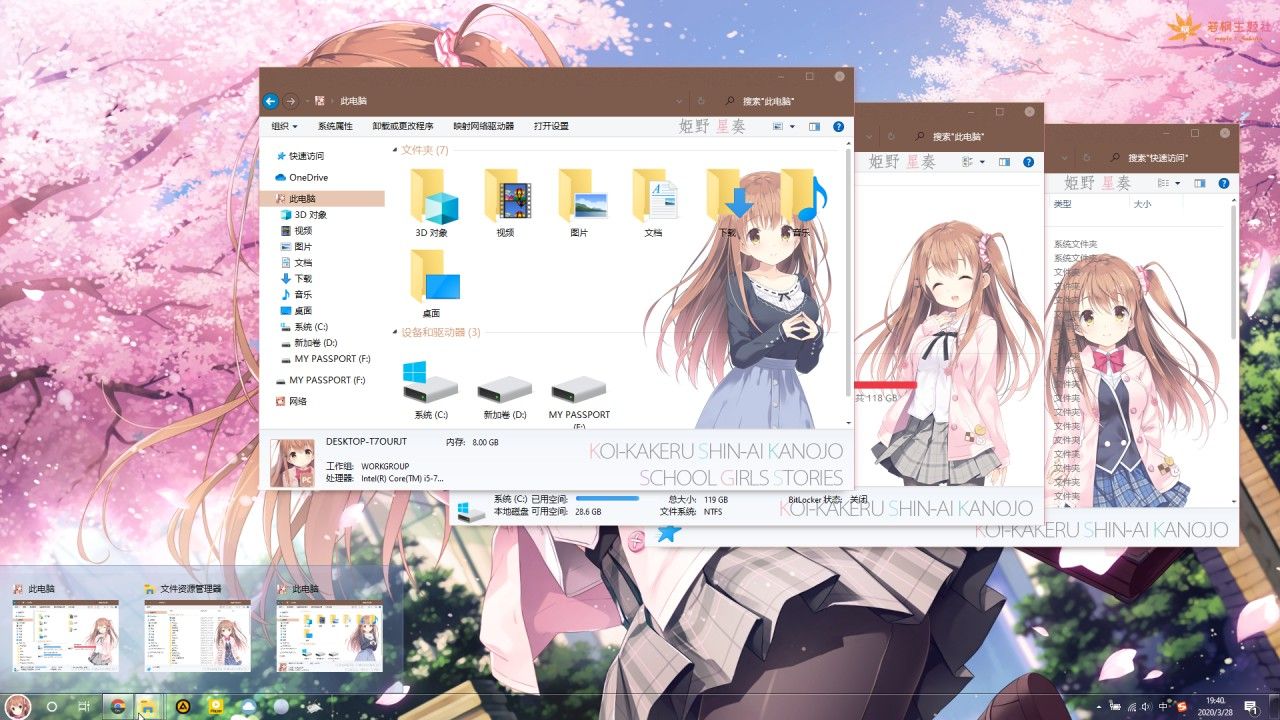Toggle preview pane in front 此电脑 window
The width and height of the screenshot is (1280, 720).
(814, 127)
